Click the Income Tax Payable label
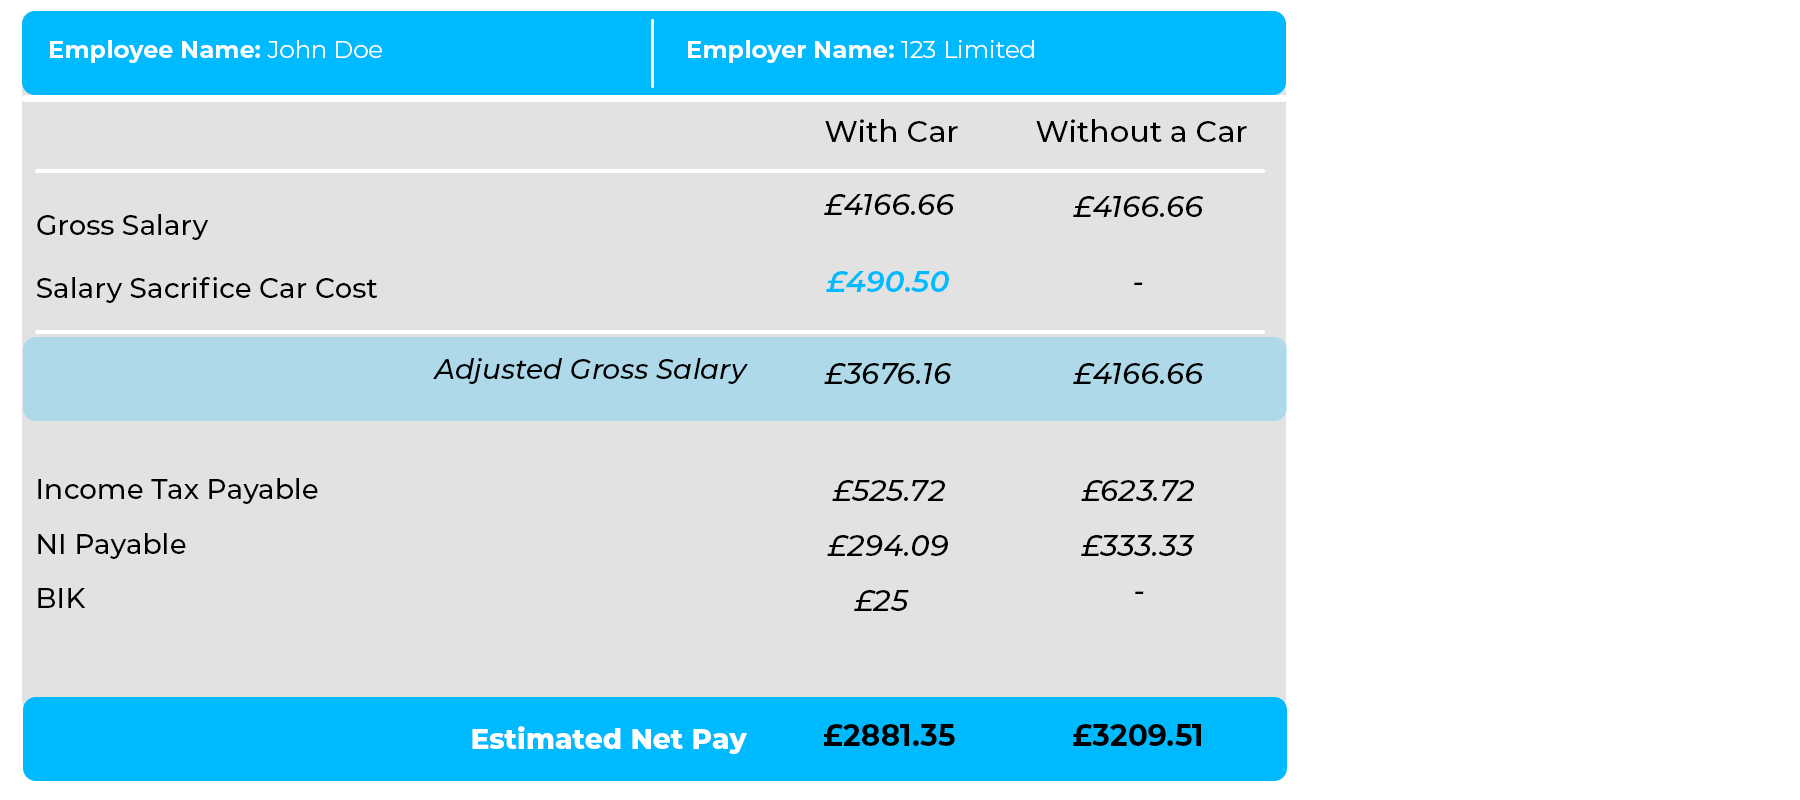The image size is (1800, 800). point(177,490)
